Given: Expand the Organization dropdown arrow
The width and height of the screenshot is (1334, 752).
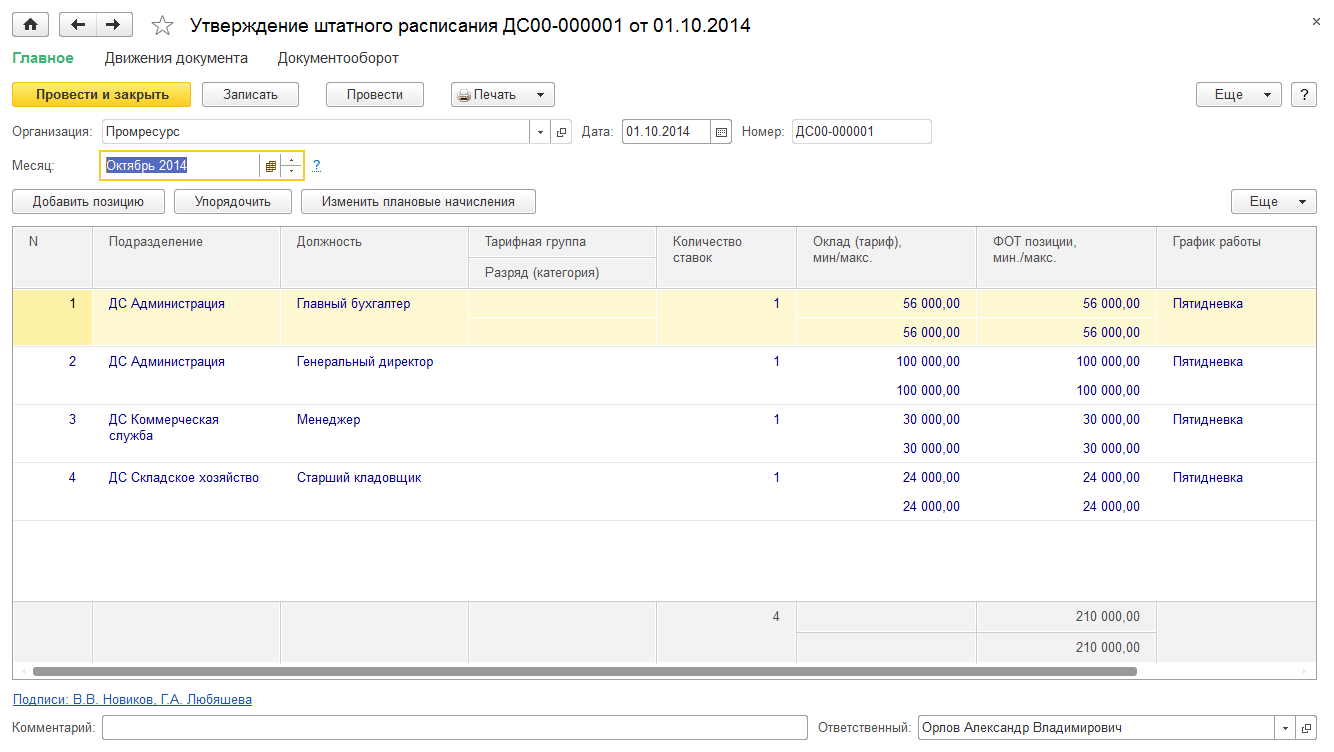Looking at the screenshot, I should pyautogui.click(x=540, y=132).
